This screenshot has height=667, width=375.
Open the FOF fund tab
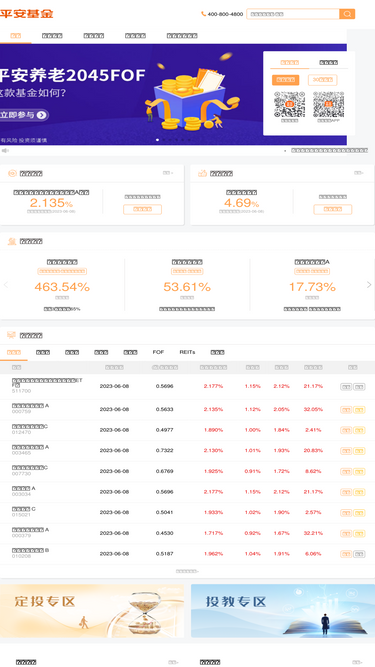158,352
